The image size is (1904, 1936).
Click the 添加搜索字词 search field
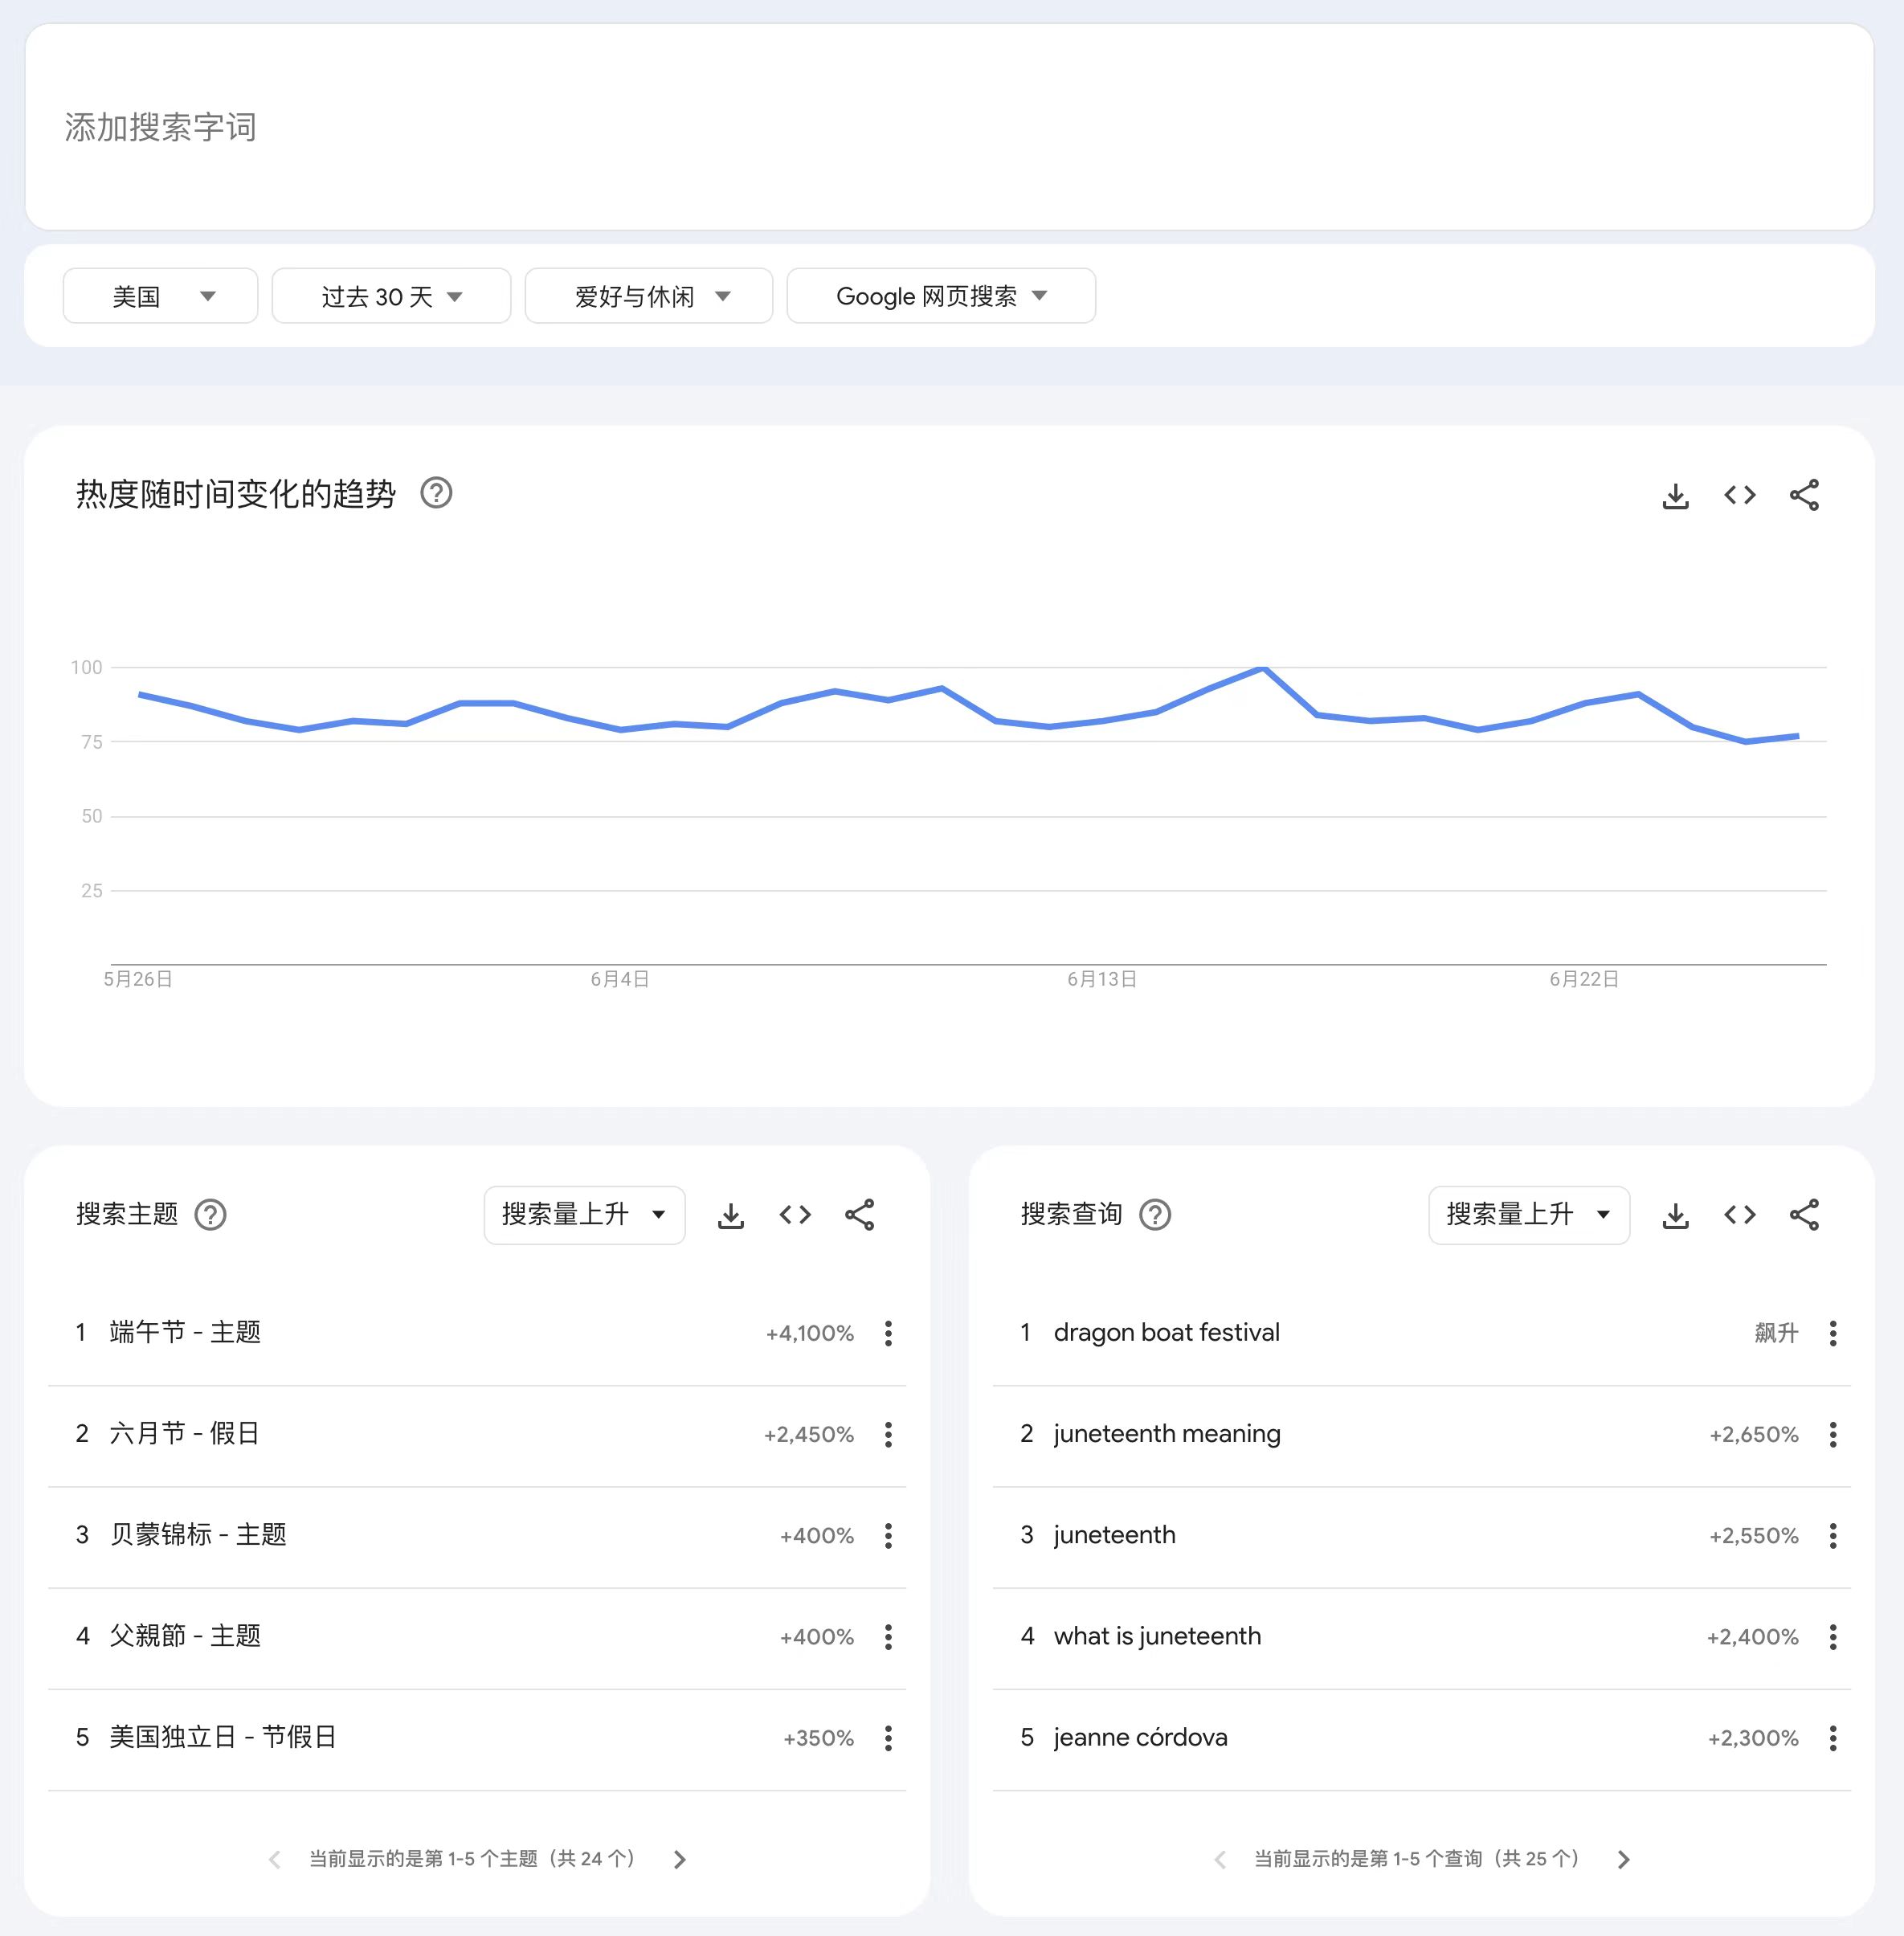(x=949, y=127)
